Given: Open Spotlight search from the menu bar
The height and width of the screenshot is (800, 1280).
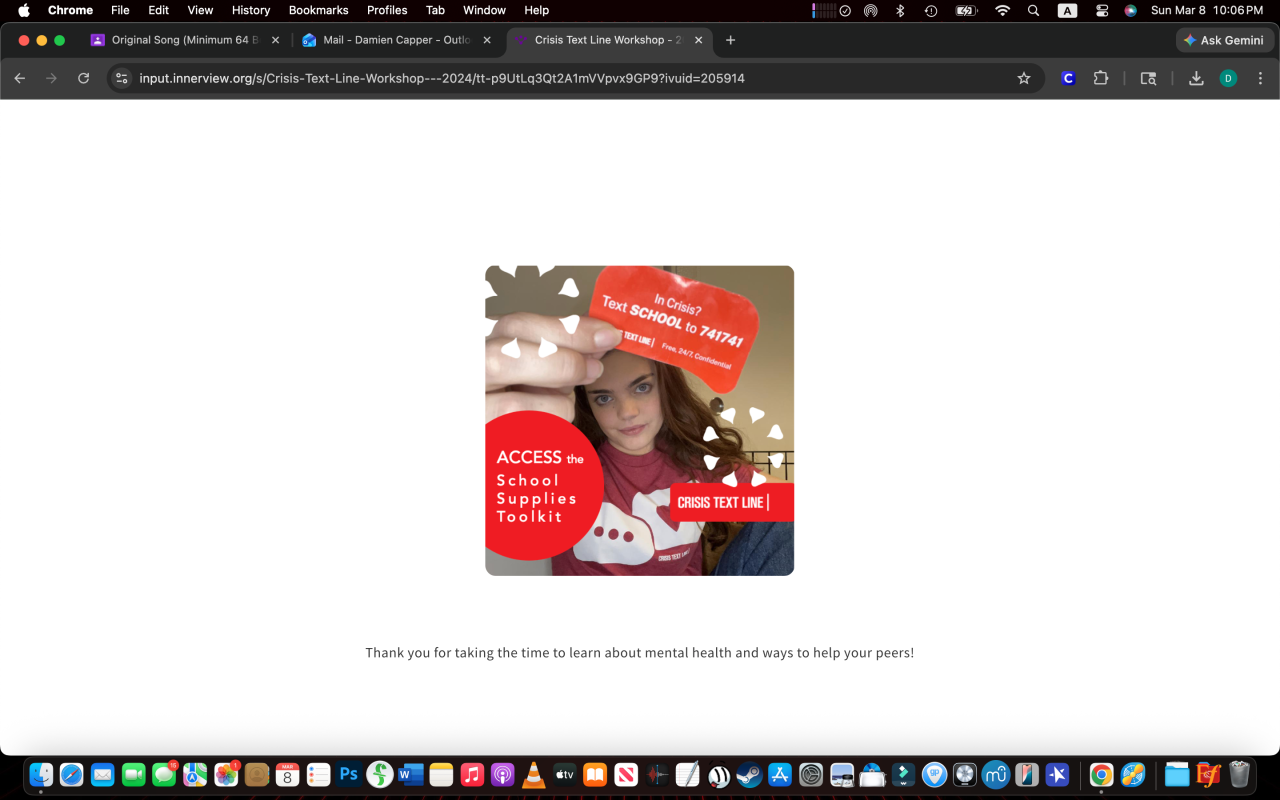Looking at the screenshot, I should click(x=1034, y=10).
